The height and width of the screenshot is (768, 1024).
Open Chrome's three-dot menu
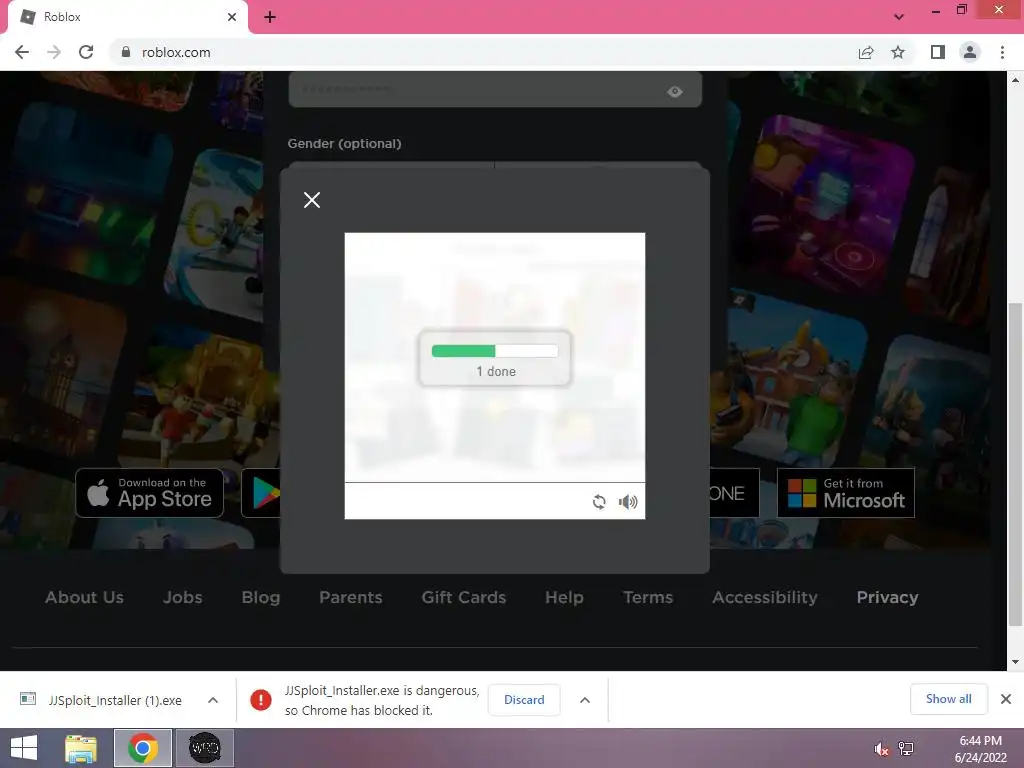(1002, 52)
